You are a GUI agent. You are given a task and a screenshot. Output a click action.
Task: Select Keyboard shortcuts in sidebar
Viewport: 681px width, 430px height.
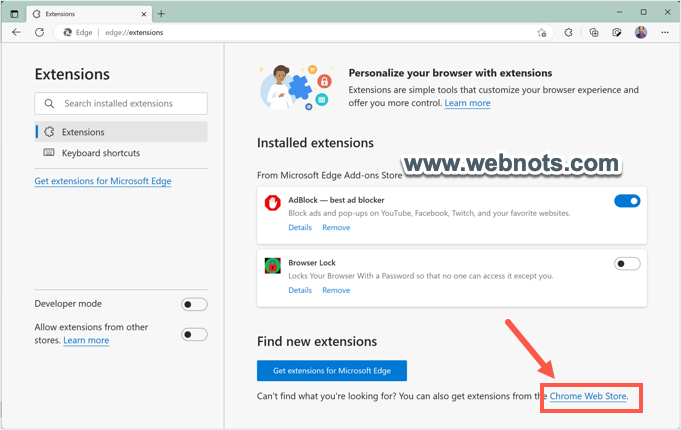tap(100, 153)
